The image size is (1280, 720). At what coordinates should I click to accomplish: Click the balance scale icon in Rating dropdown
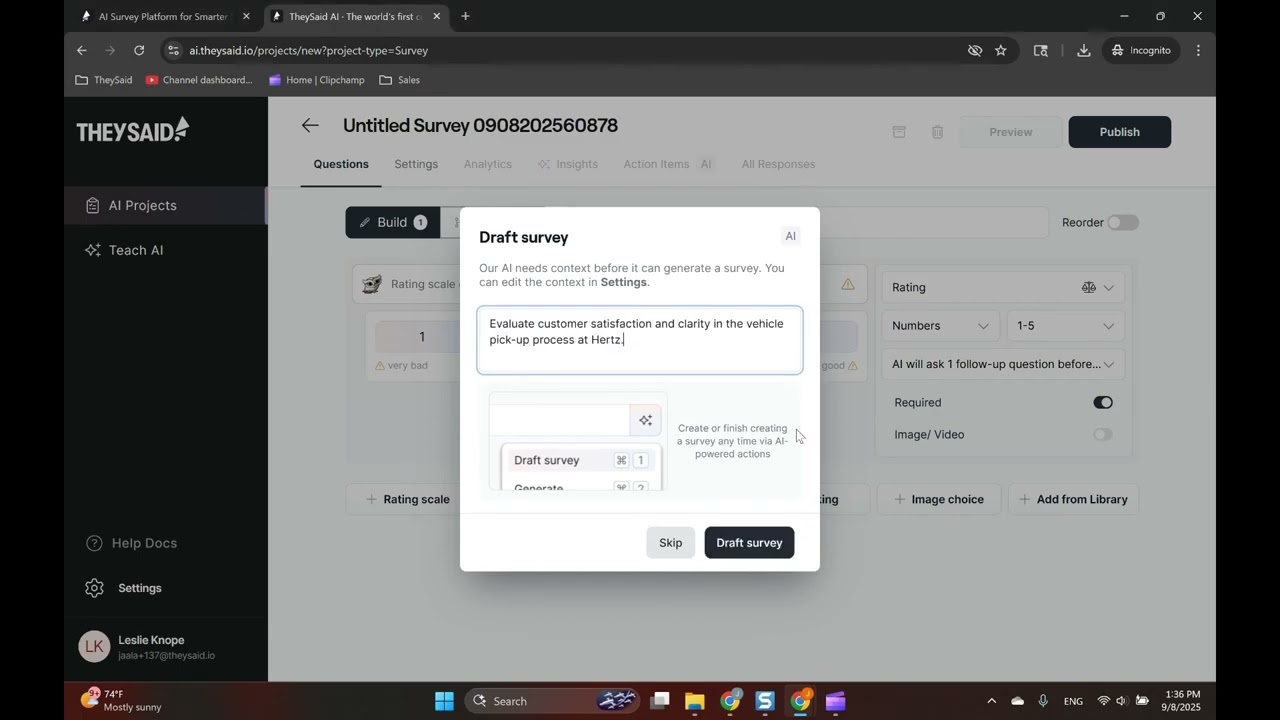pyautogui.click(x=1089, y=287)
